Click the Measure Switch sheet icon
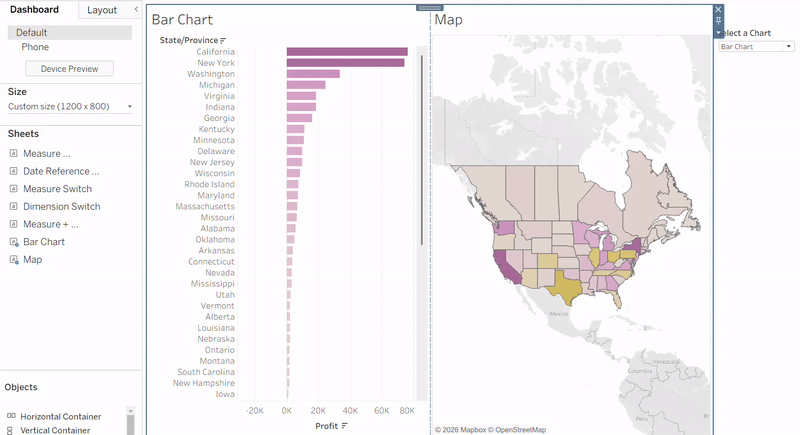Viewport: 800px width, 435px height. (x=14, y=189)
